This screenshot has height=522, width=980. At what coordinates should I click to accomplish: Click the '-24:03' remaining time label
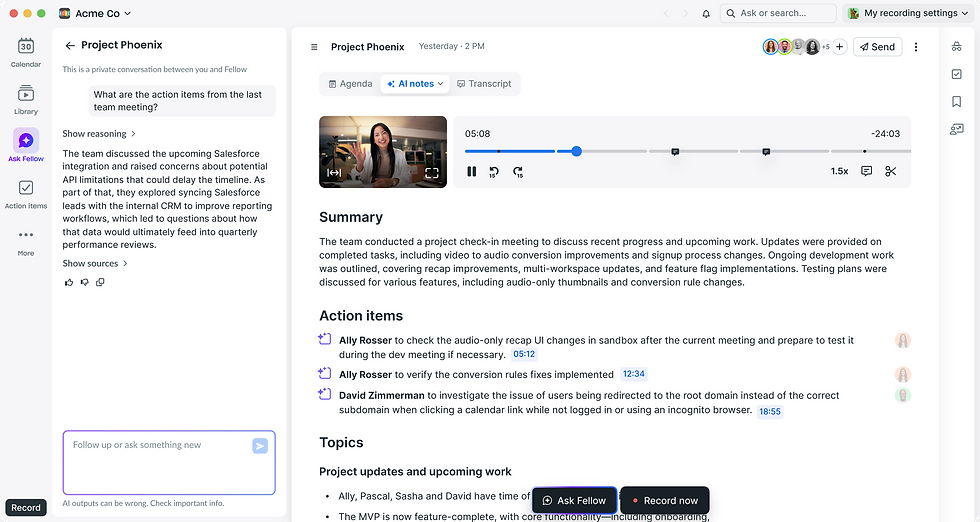[x=886, y=134]
